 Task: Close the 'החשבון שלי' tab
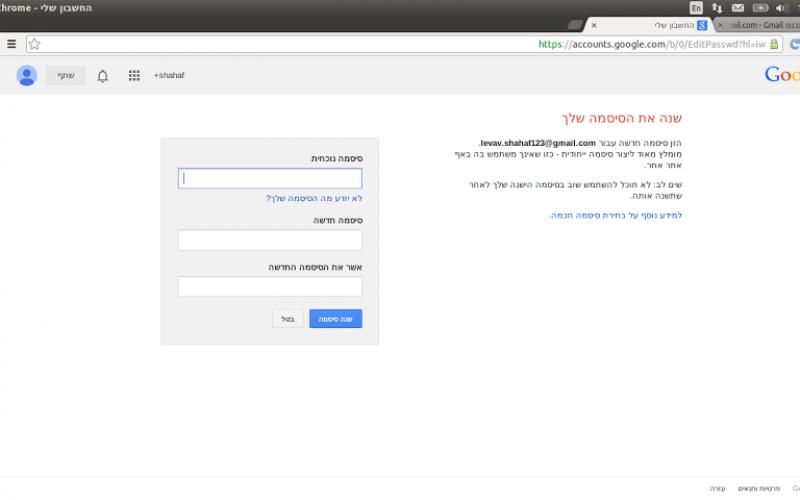pos(594,25)
